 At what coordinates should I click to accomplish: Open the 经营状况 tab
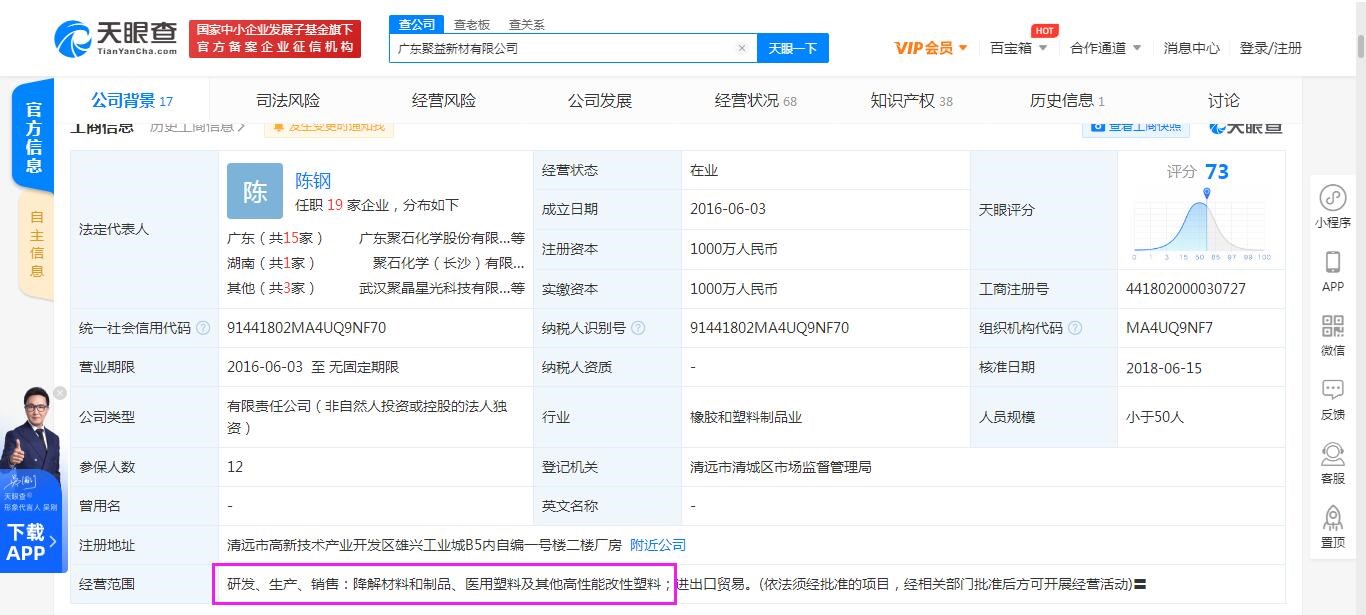[x=756, y=100]
